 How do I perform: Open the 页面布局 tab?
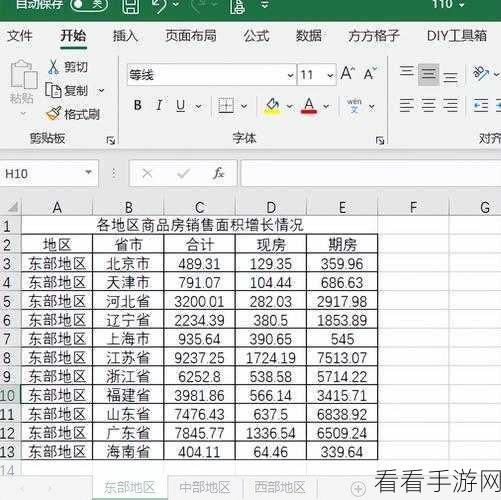191,35
